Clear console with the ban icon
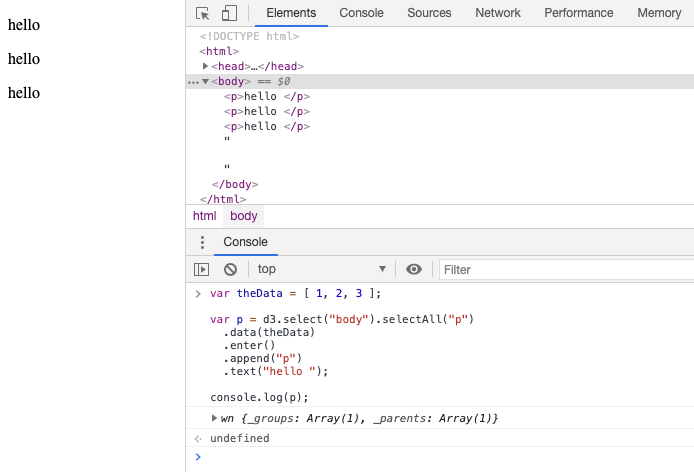The width and height of the screenshot is (694, 472). tap(230, 269)
